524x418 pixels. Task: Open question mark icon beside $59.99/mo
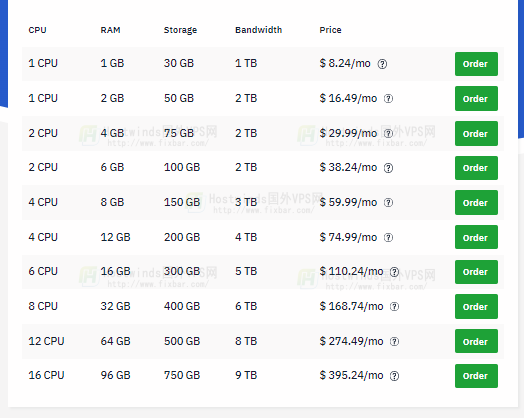(x=388, y=202)
